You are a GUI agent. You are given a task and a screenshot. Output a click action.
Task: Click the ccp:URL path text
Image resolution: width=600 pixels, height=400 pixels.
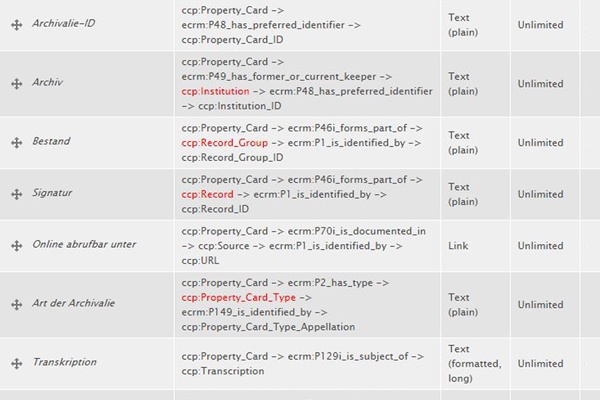coord(200,261)
